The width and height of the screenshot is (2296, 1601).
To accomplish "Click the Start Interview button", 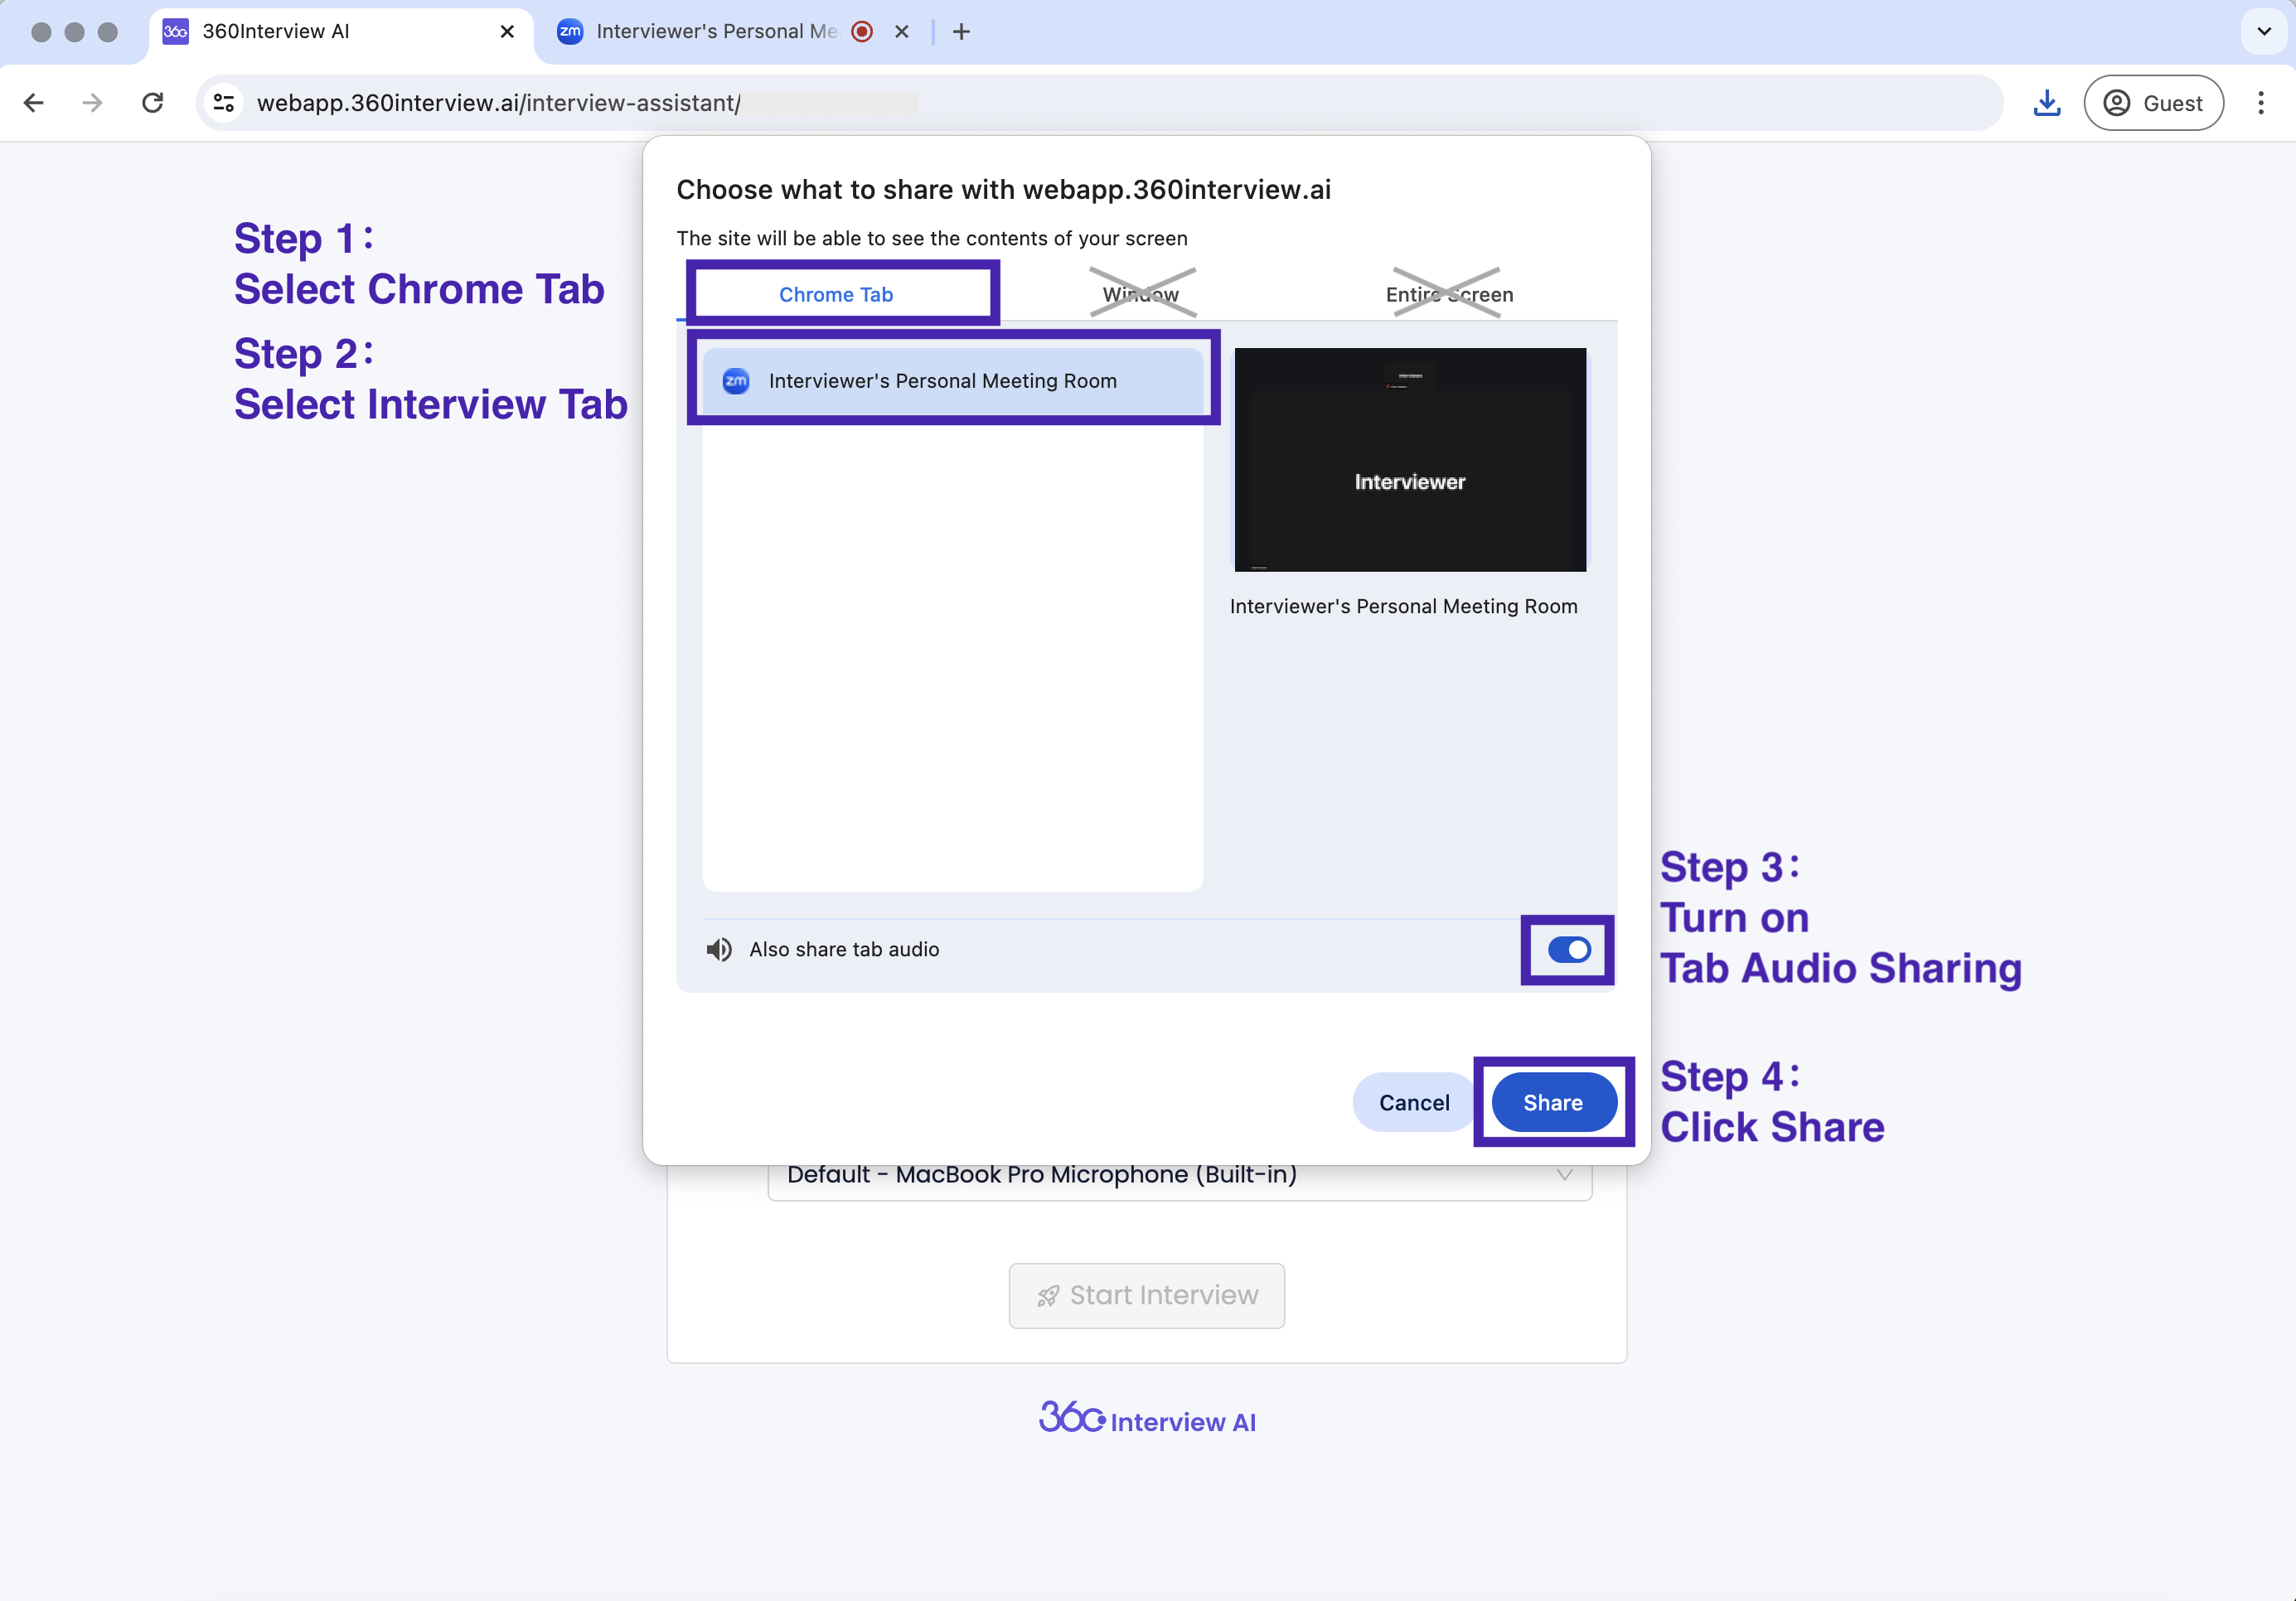I will (x=1147, y=1296).
